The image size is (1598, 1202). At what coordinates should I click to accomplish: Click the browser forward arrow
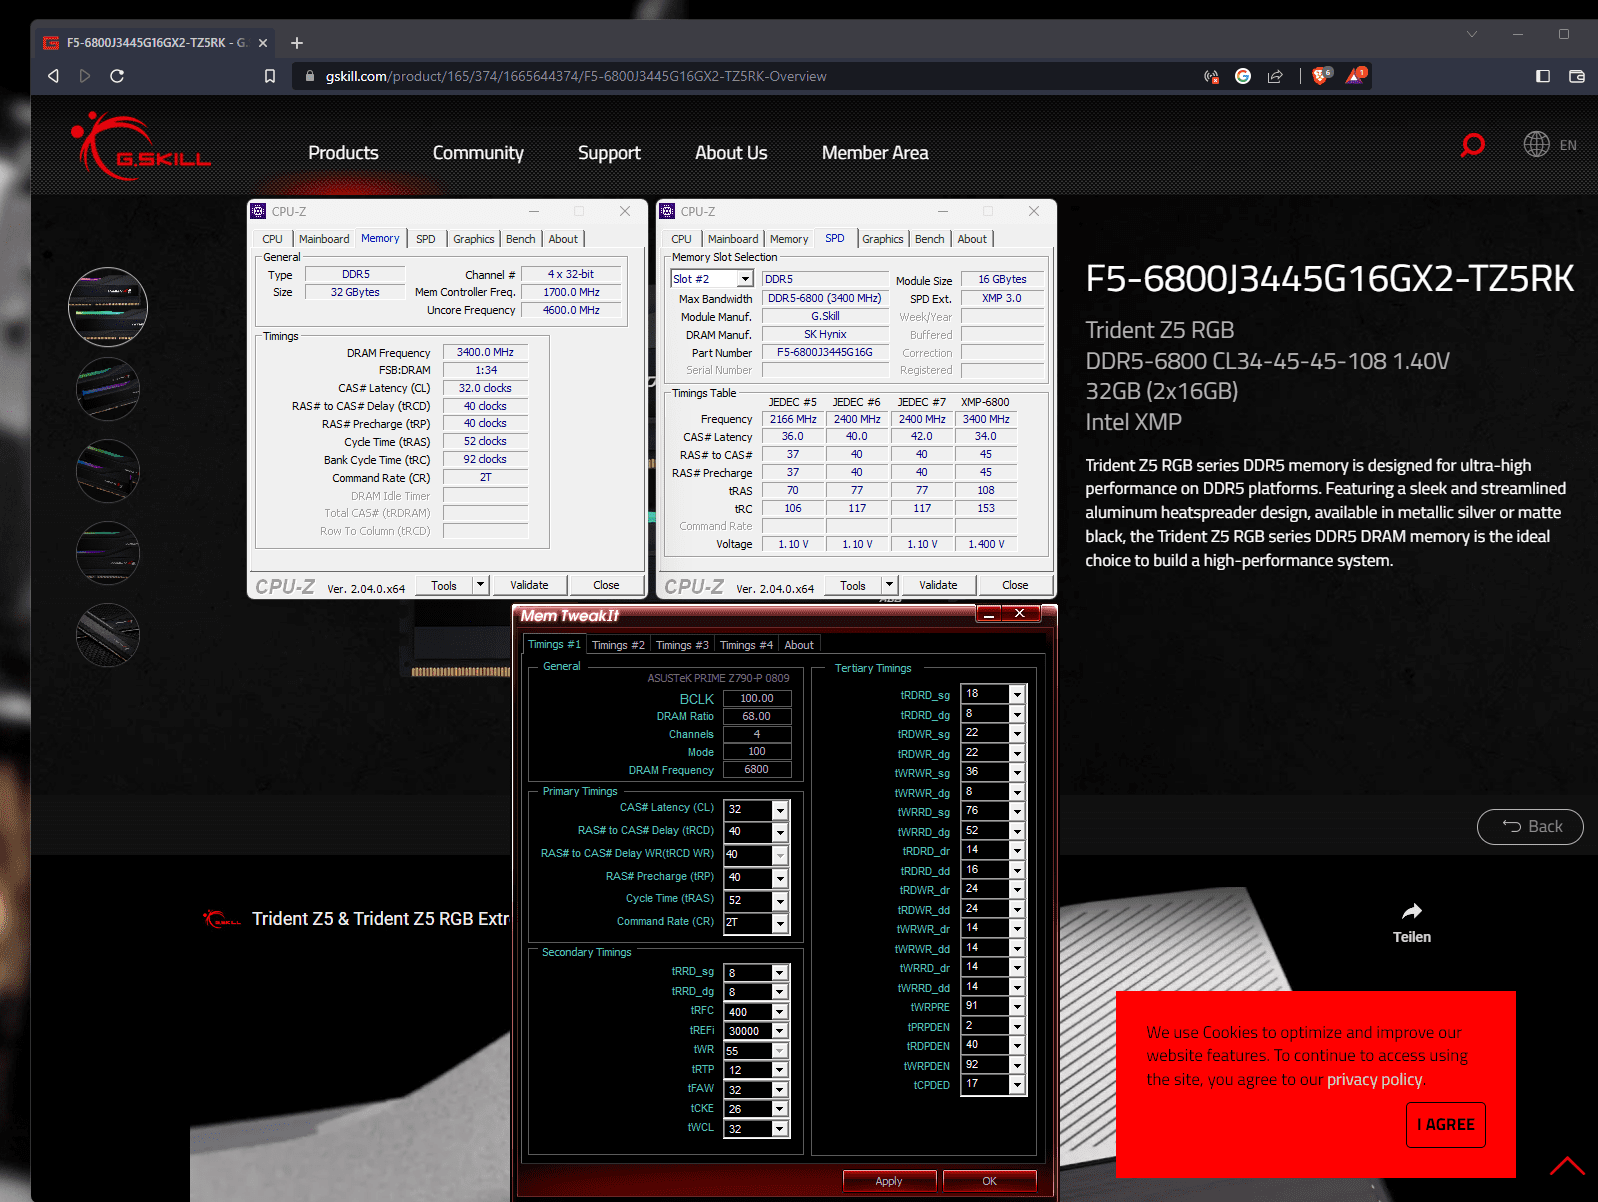tap(85, 76)
